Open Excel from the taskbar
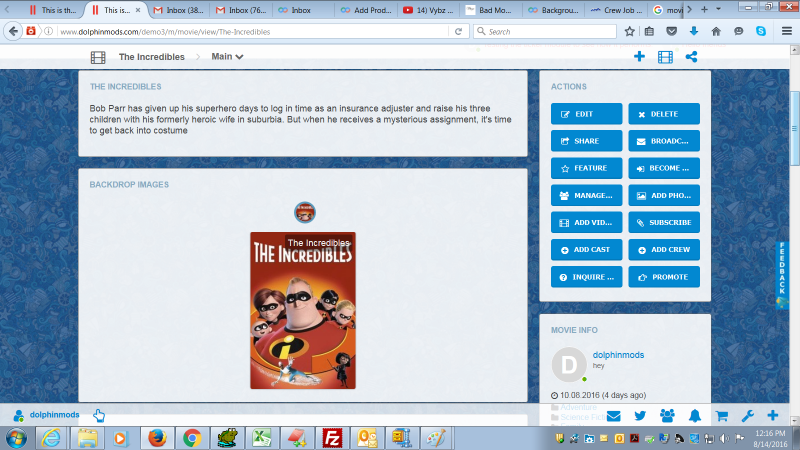The image size is (800, 450). tap(262, 438)
